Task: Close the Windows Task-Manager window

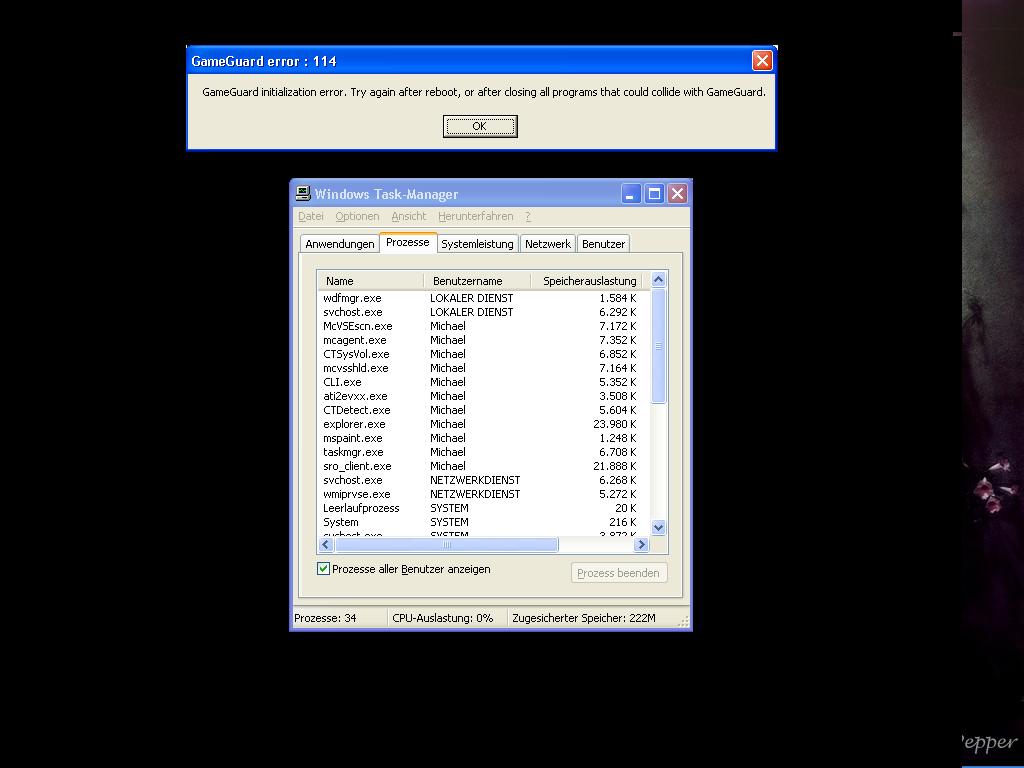Action: click(677, 194)
